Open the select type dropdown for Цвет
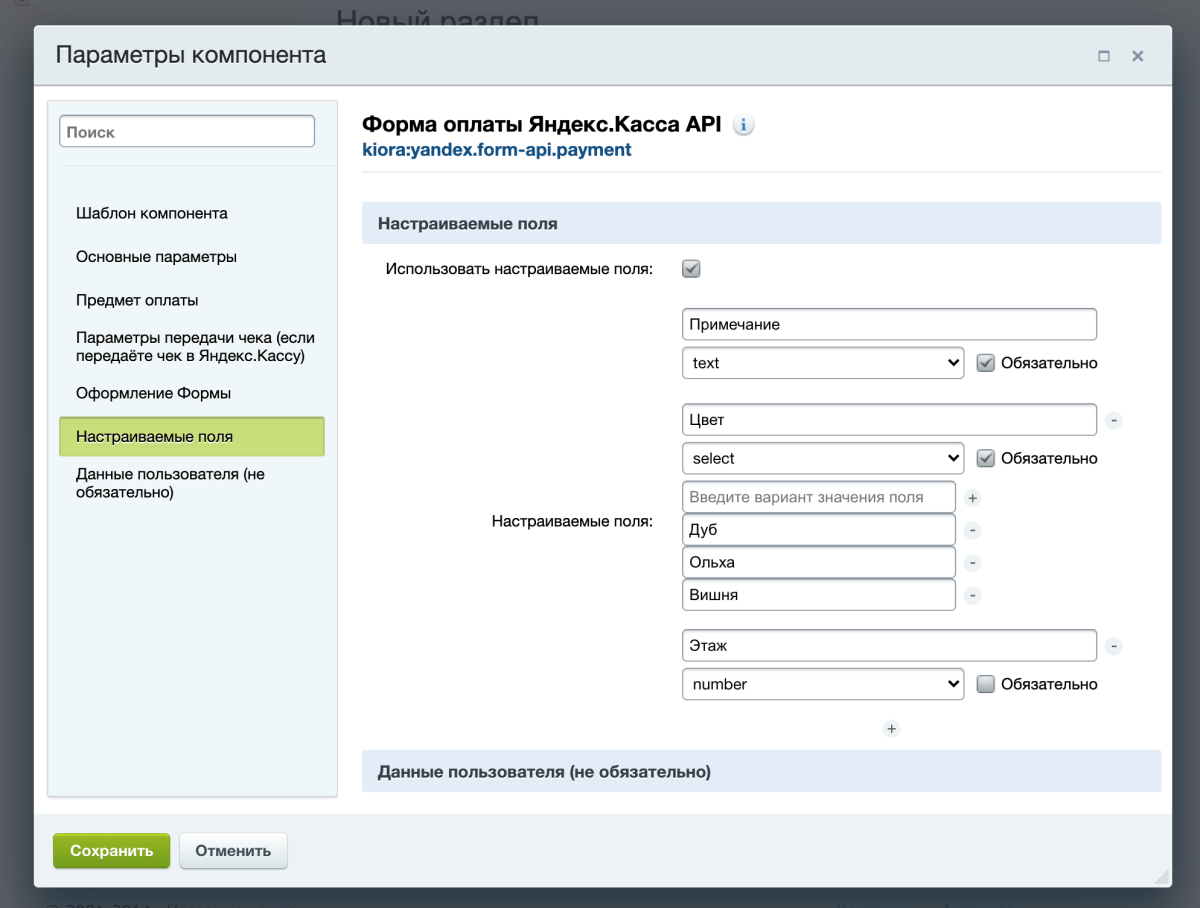Viewport: 1200px width, 908px height. pyautogui.click(x=822, y=458)
